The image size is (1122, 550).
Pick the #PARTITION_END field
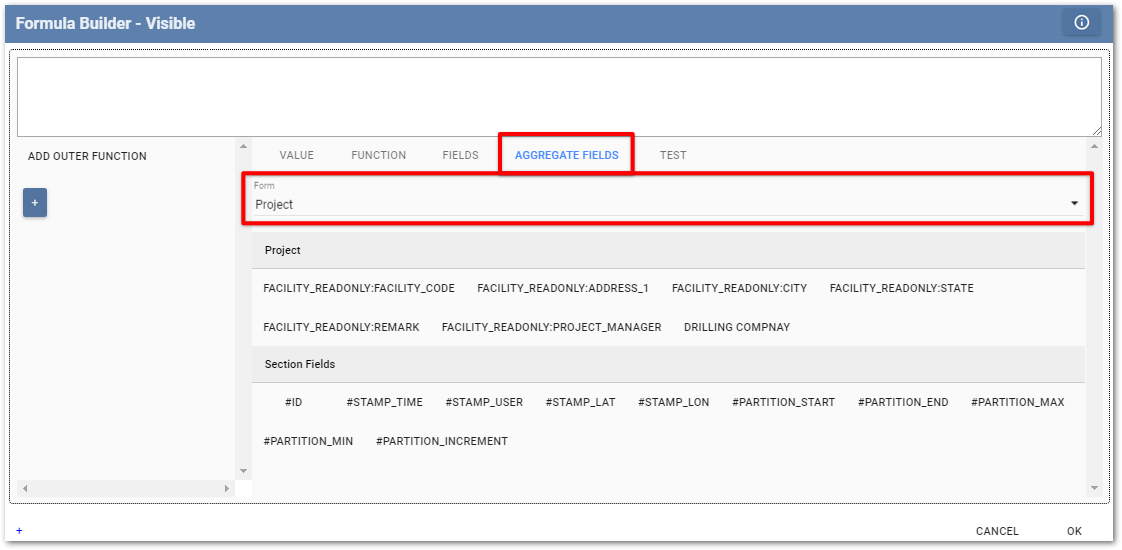903,402
